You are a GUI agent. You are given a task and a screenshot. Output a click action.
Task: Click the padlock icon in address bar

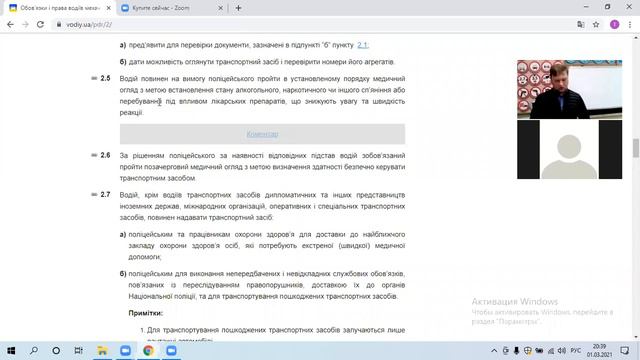[x=59, y=24]
